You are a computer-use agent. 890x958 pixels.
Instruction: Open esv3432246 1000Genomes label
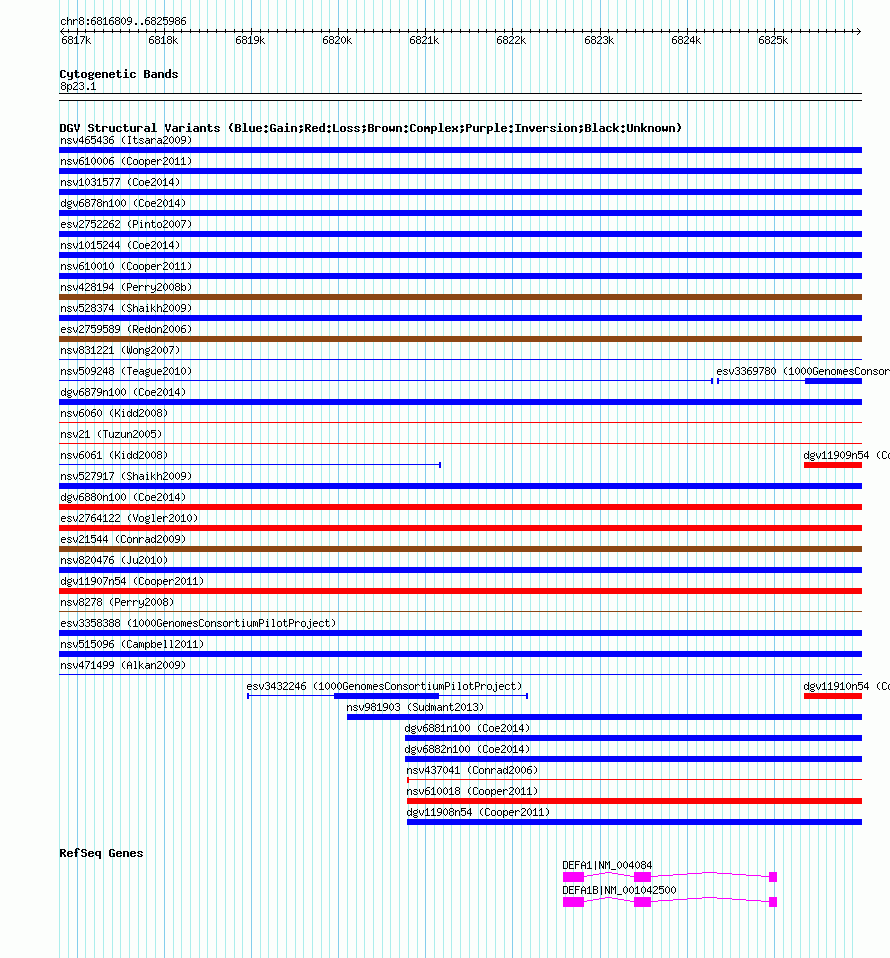[x=384, y=686]
